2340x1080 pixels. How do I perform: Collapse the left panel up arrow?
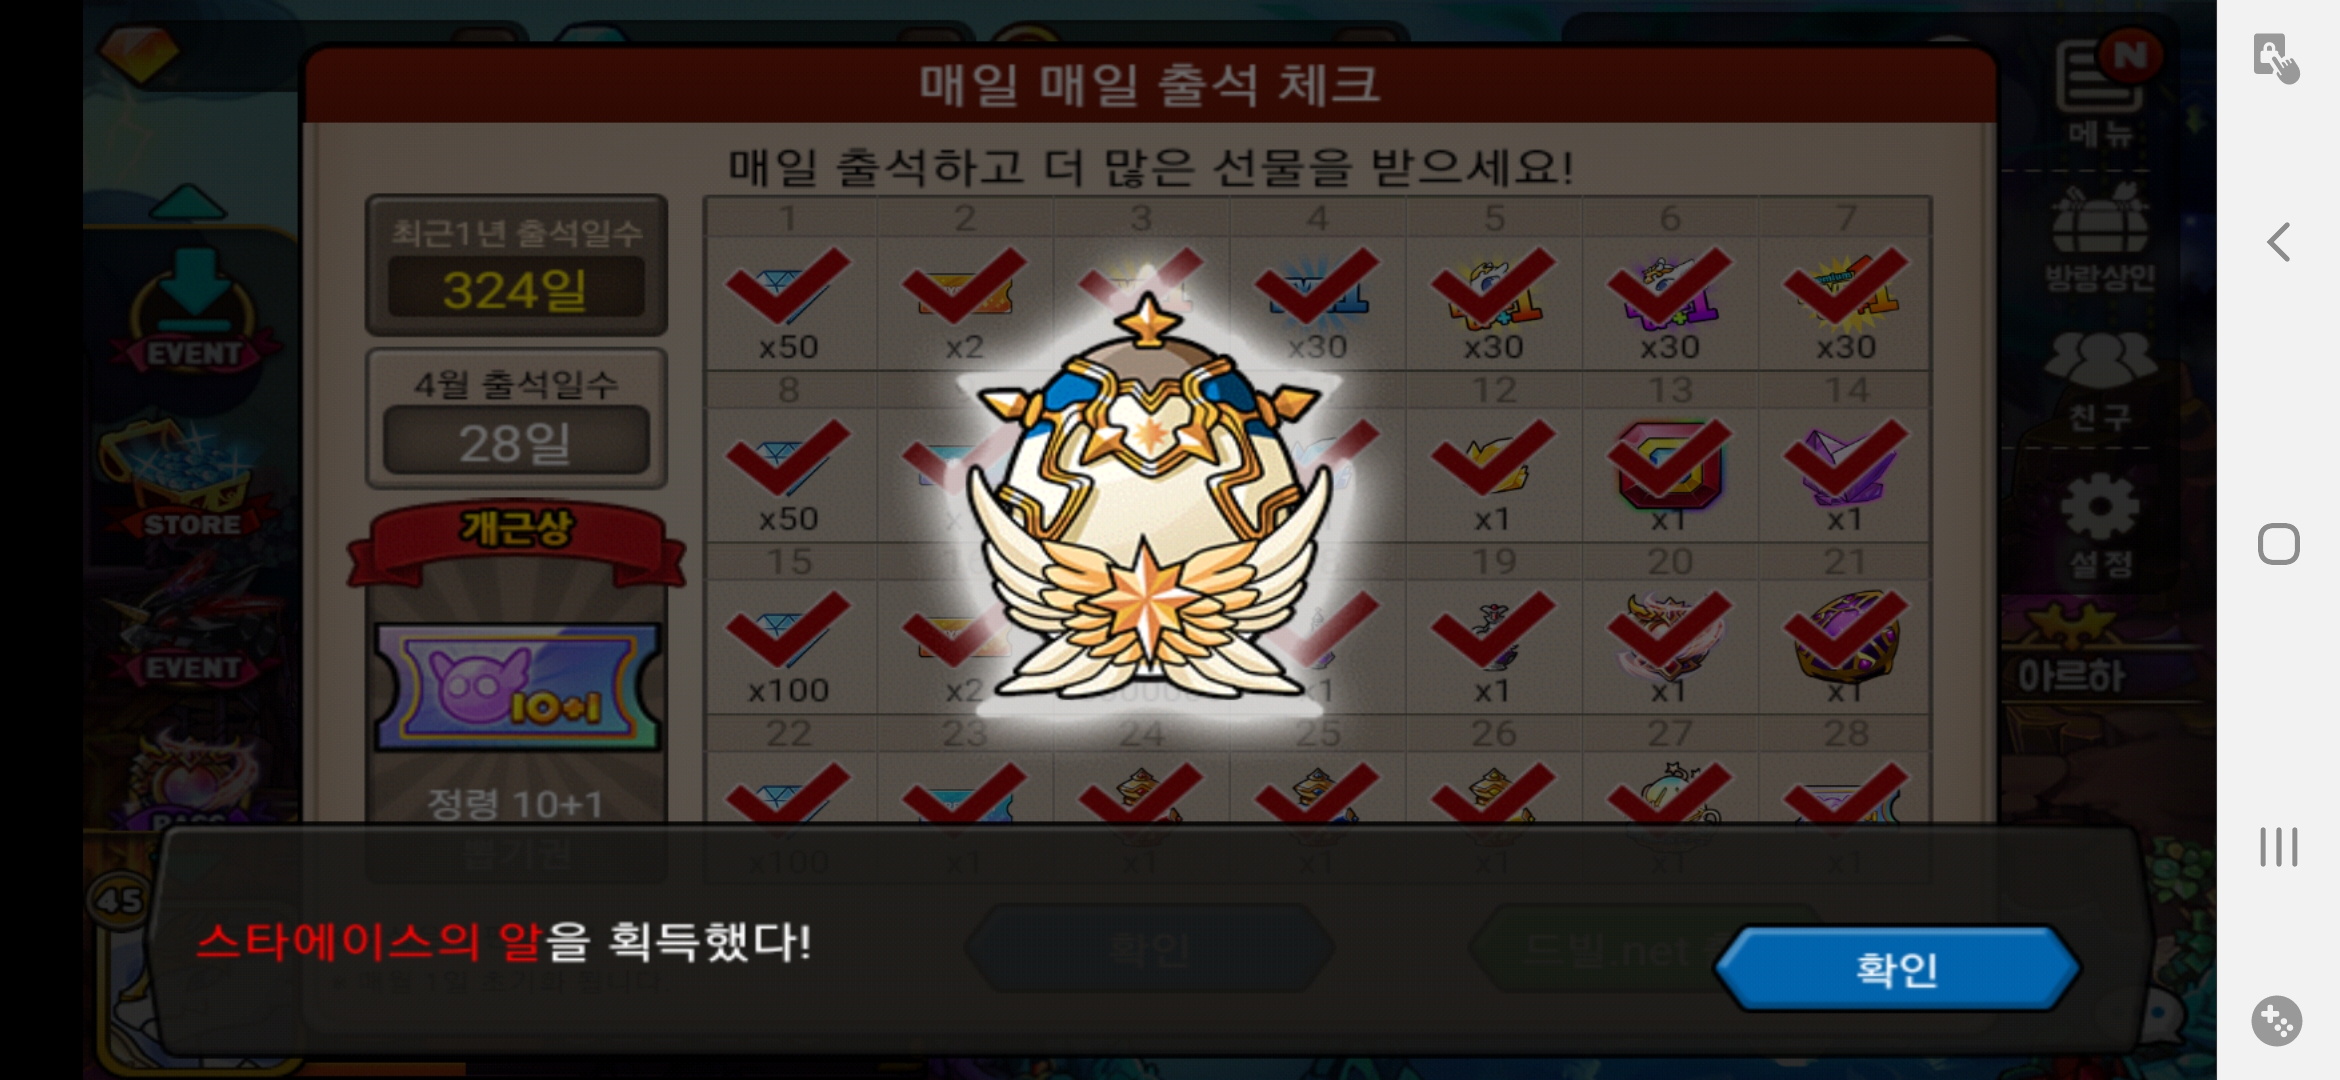coord(188,202)
